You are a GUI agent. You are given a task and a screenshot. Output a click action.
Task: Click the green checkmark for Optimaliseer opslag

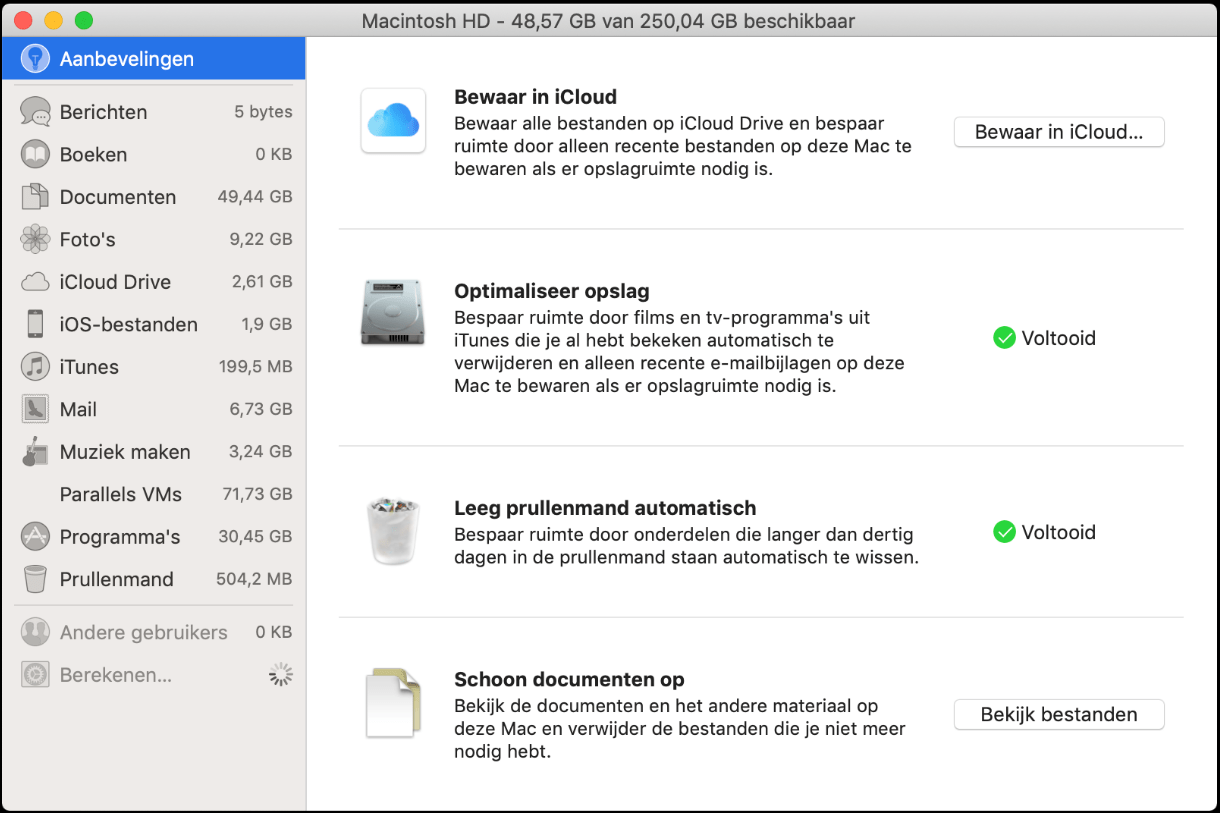[x=1004, y=338]
